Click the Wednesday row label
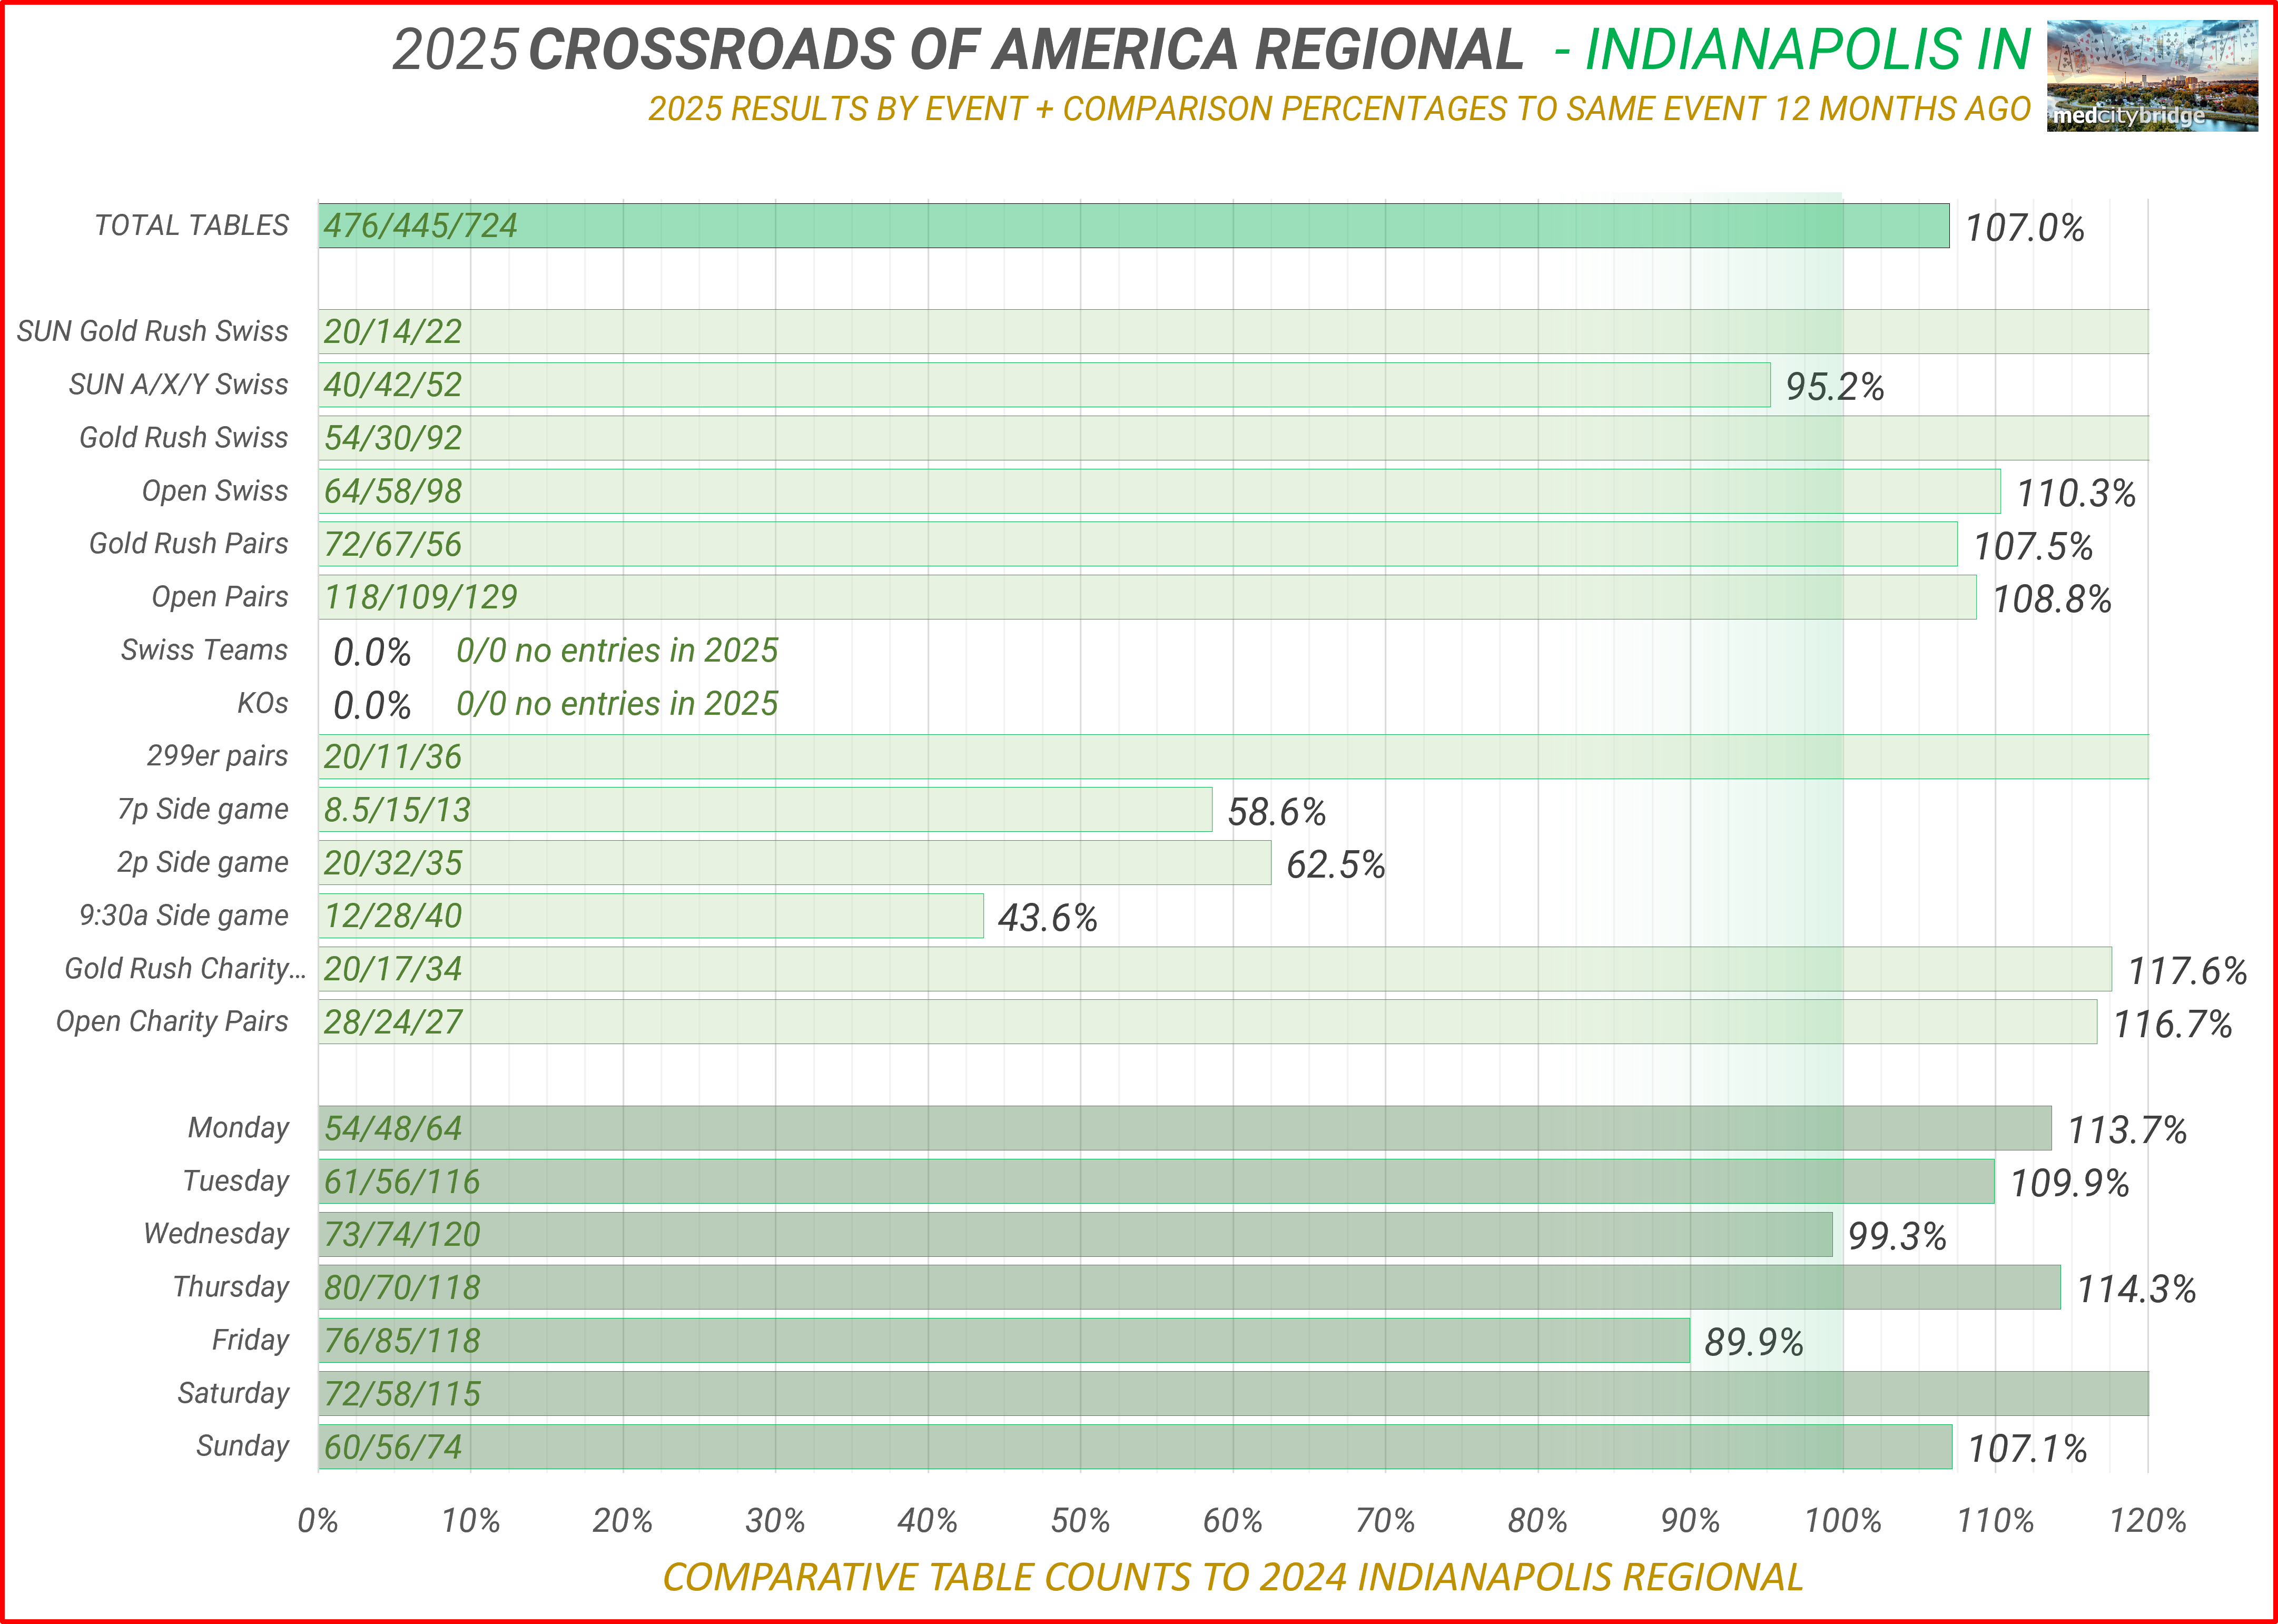Image resolution: width=2278 pixels, height=1624 pixels. point(217,1233)
